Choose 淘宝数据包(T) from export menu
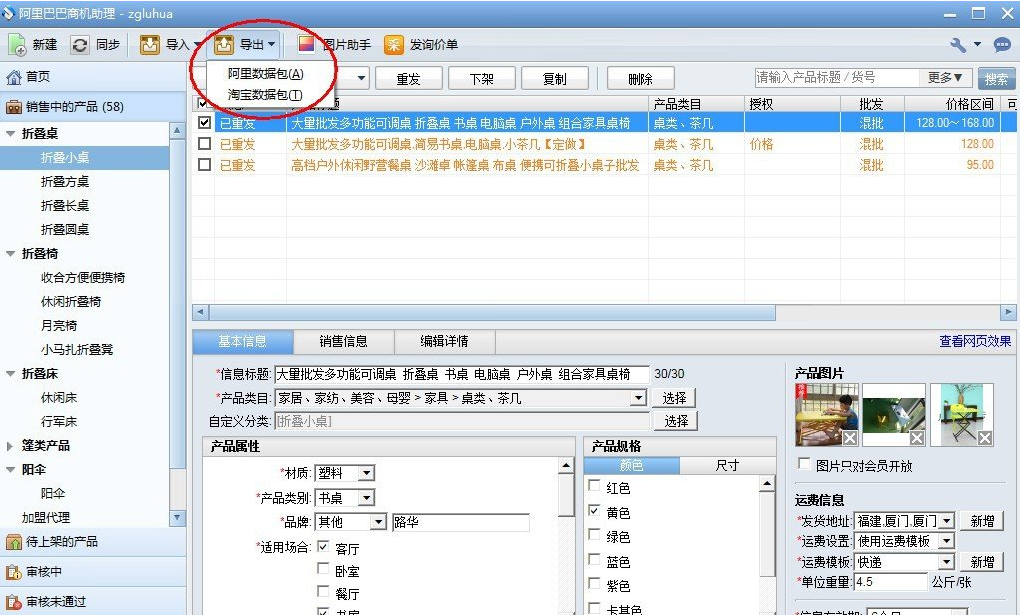This screenshot has width=1021, height=615. pyautogui.click(x=265, y=94)
